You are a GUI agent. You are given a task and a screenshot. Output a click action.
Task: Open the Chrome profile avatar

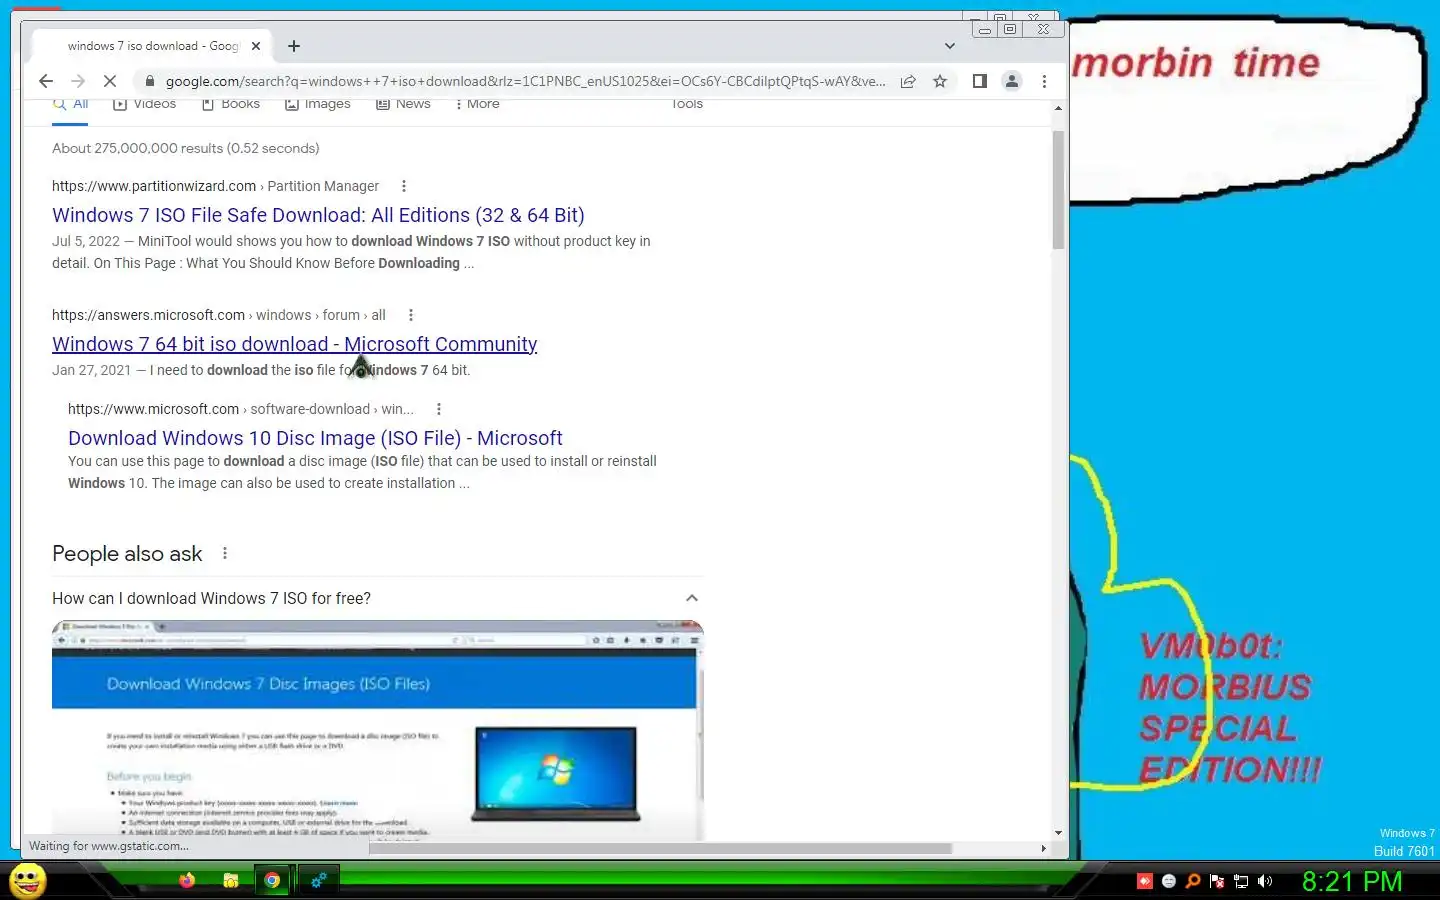click(x=1012, y=81)
